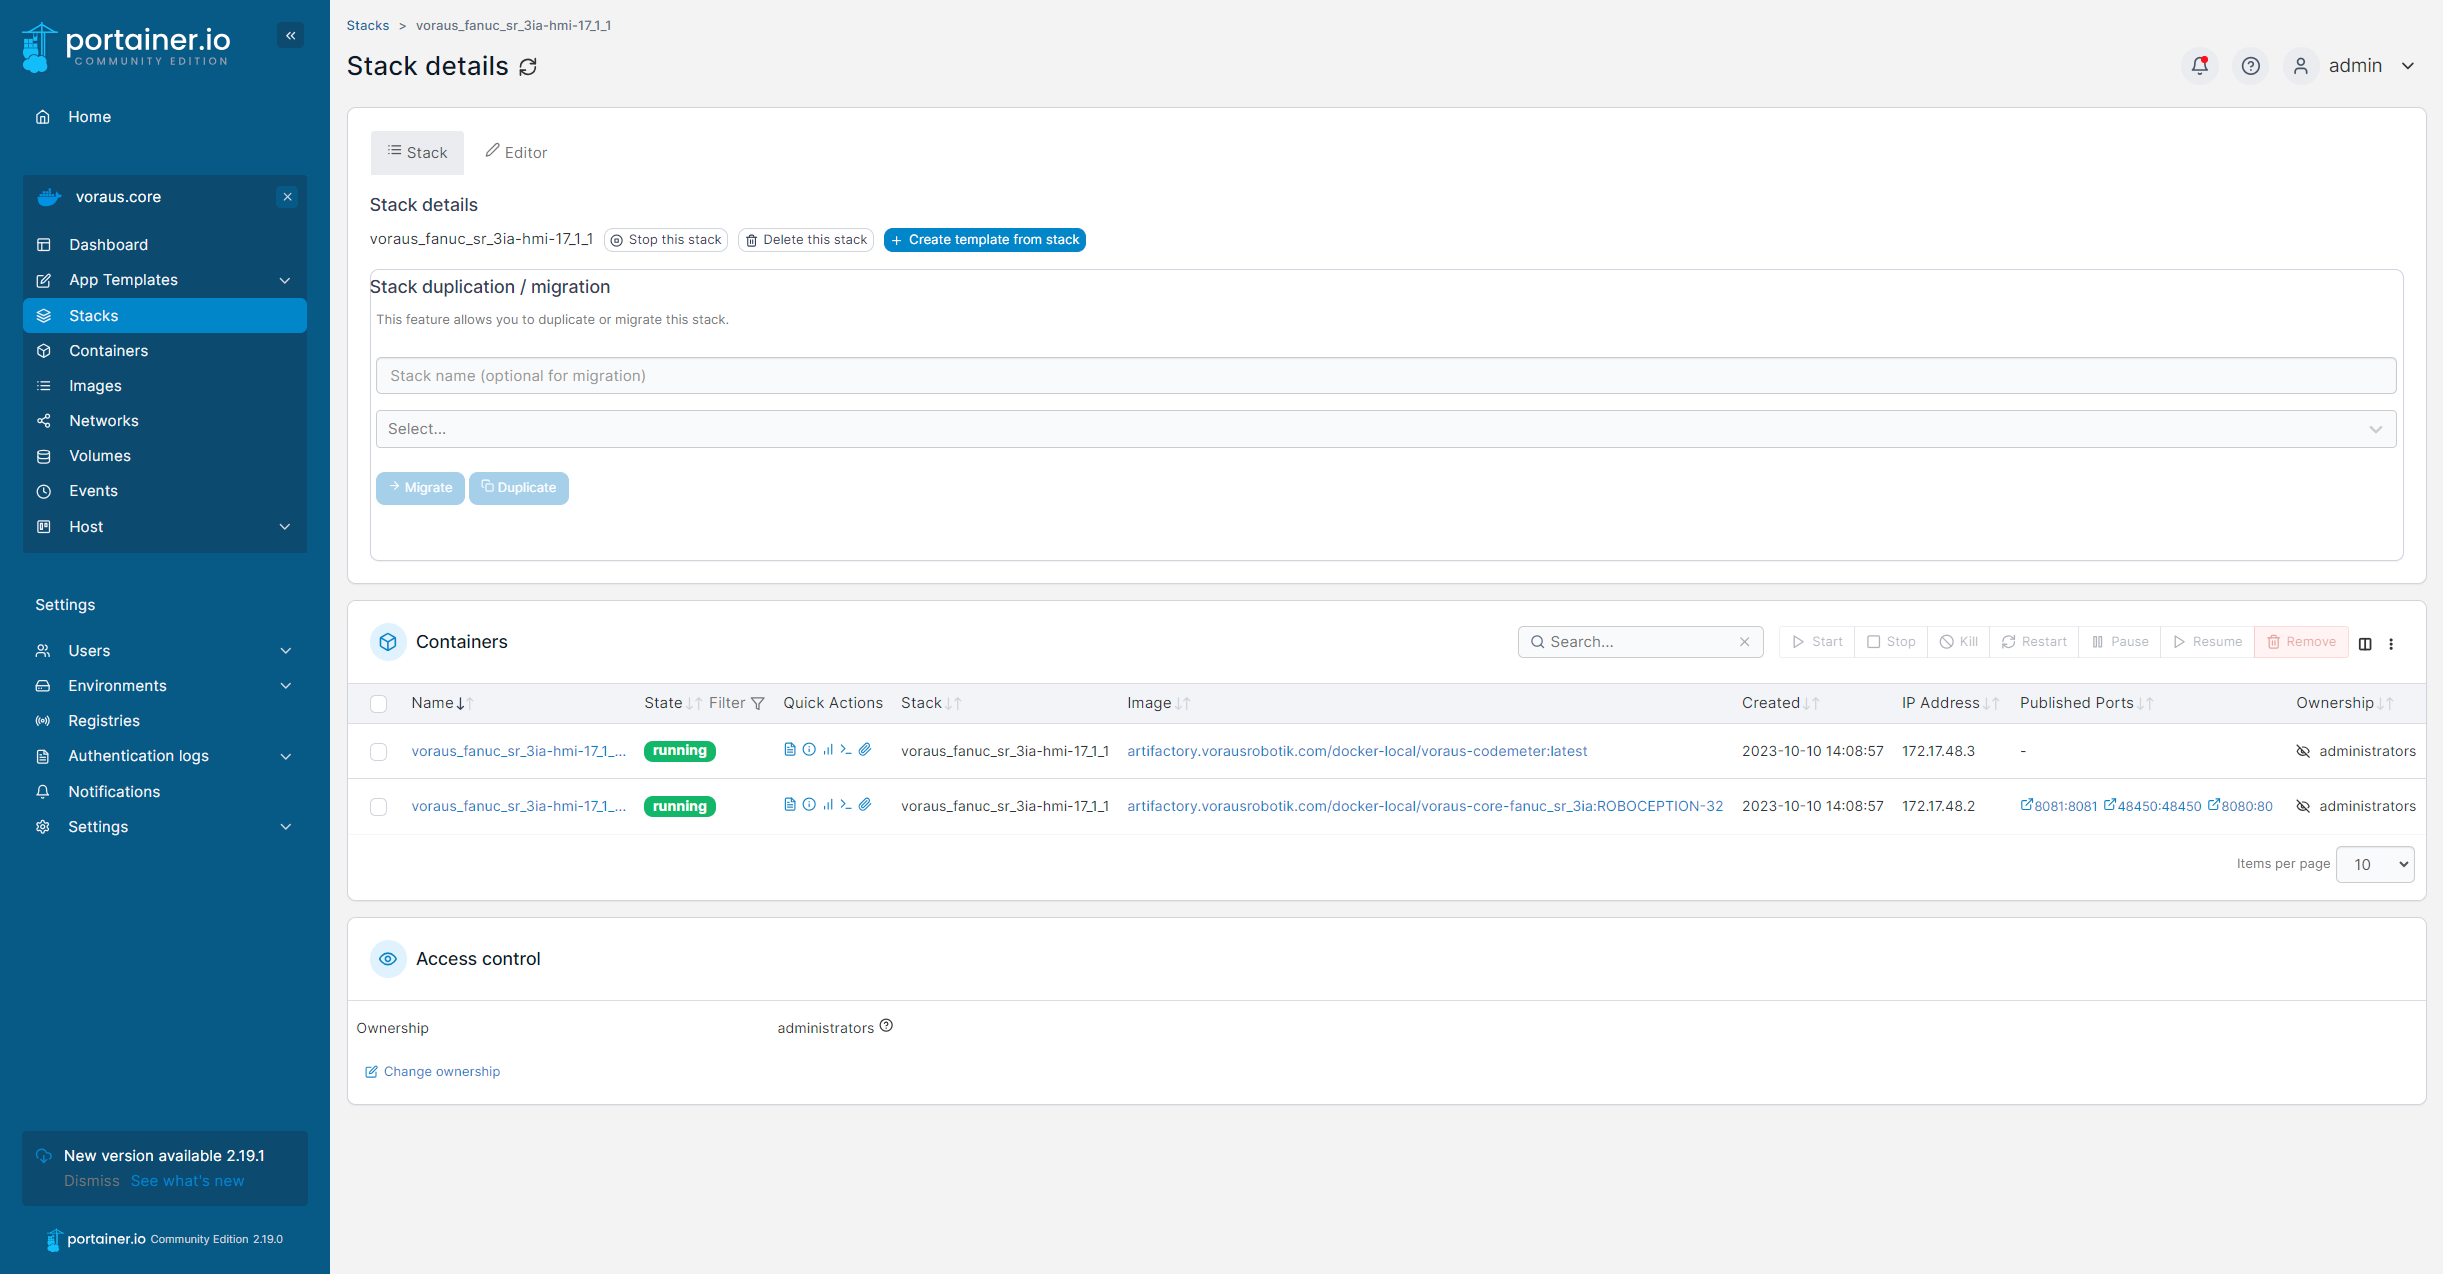The width and height of the screenshot is (2443, 1274).
Task: Open the Items per page dropdown
Action: click(2375, 864)
